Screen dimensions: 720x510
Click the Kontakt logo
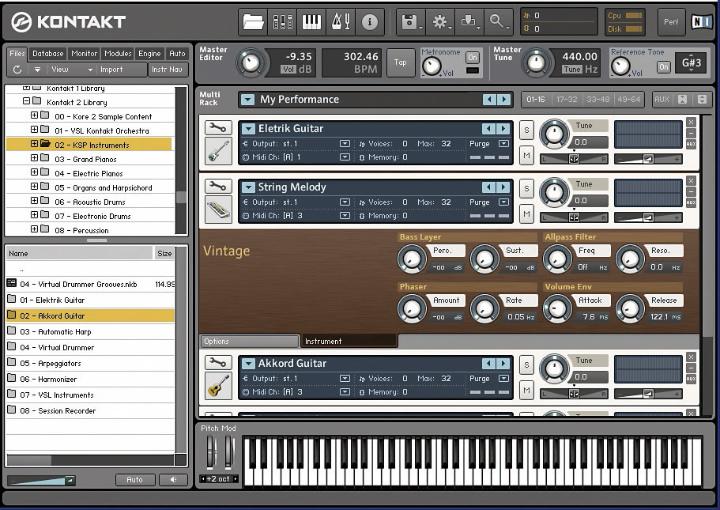point(68,22)
